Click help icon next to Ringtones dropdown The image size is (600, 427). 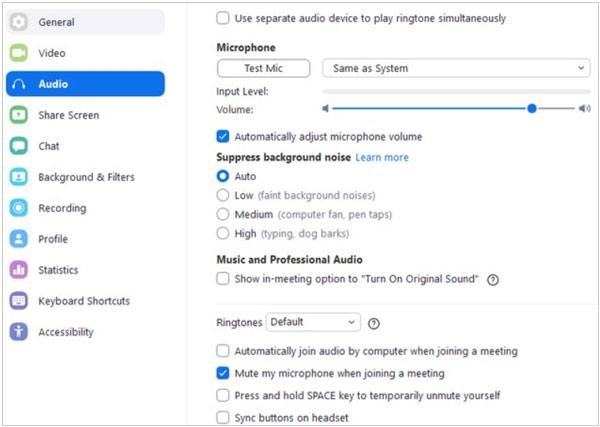[x=373, y=324]
